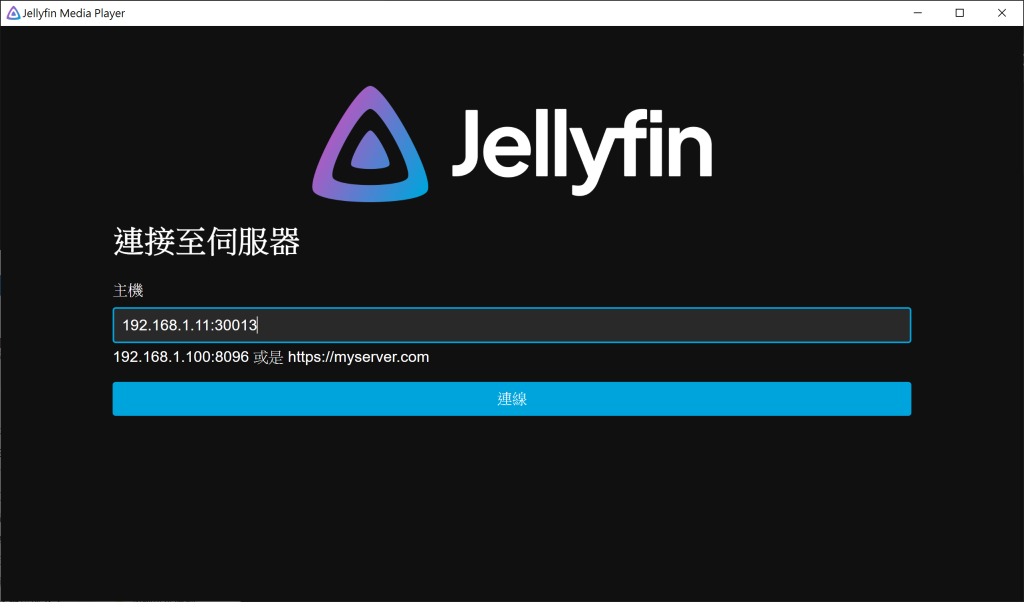Image resolution: width=1024 pixels, height=602 pixels.
Task: Click the 主機 field label
Action: pos(128,291)
